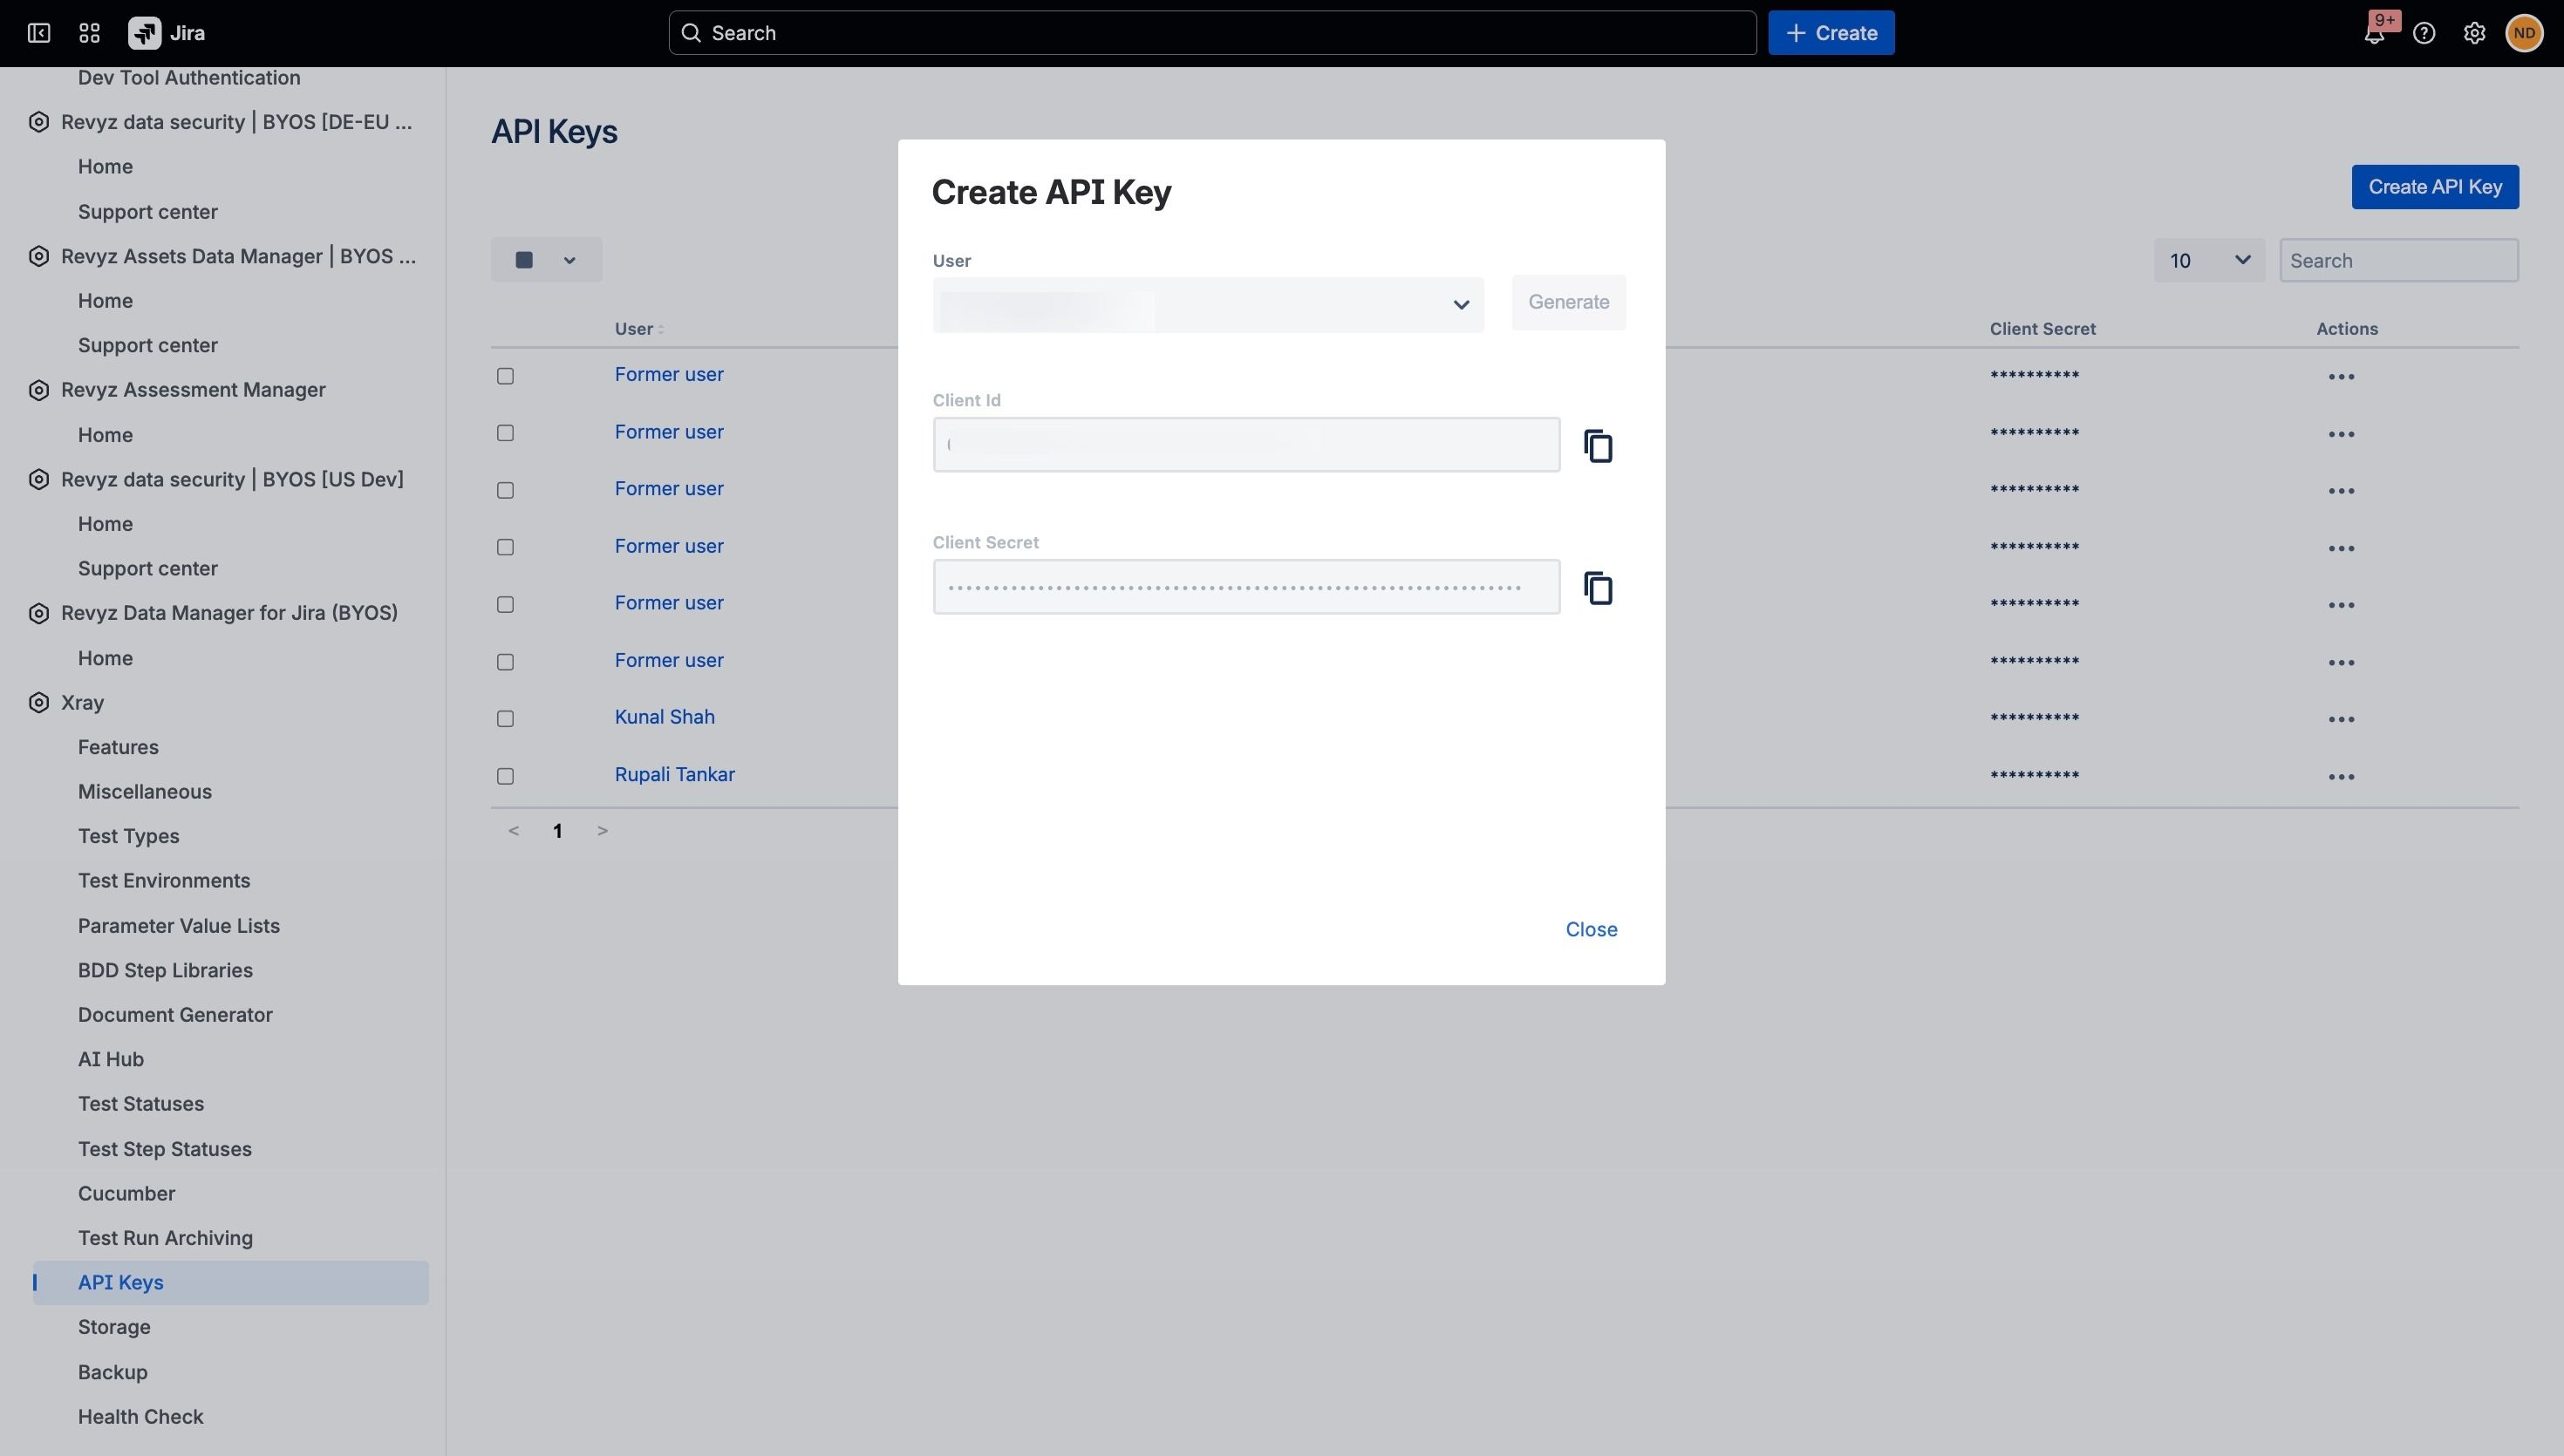Open the notifications bell
This screenshot has height=1456, width=2564.
point(2375,33)
